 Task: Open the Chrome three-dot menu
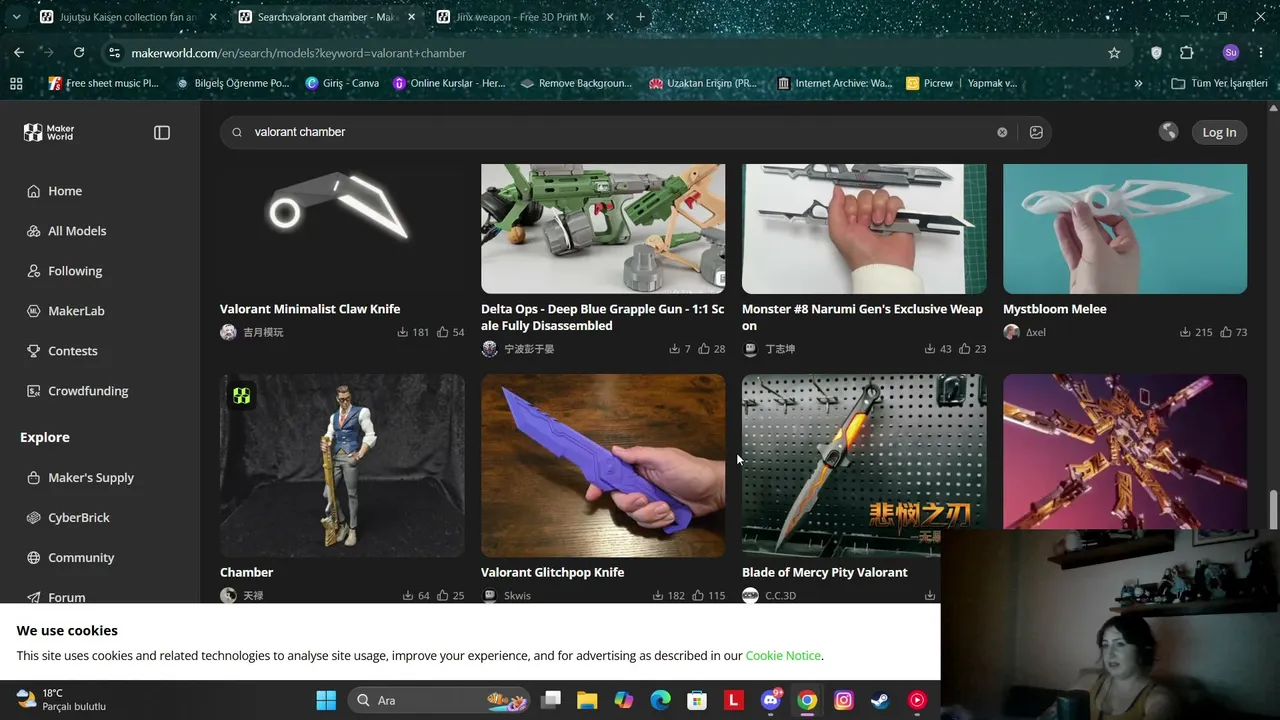1261,53
